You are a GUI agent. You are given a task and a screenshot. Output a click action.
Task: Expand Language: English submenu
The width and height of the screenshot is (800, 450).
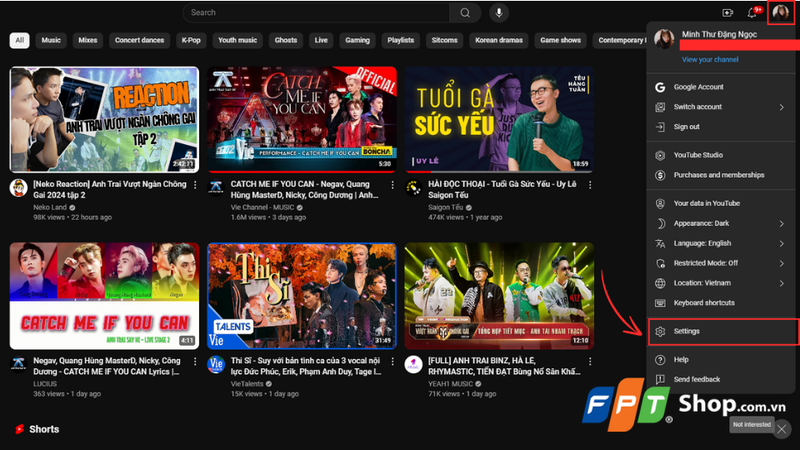click(782, 243)
